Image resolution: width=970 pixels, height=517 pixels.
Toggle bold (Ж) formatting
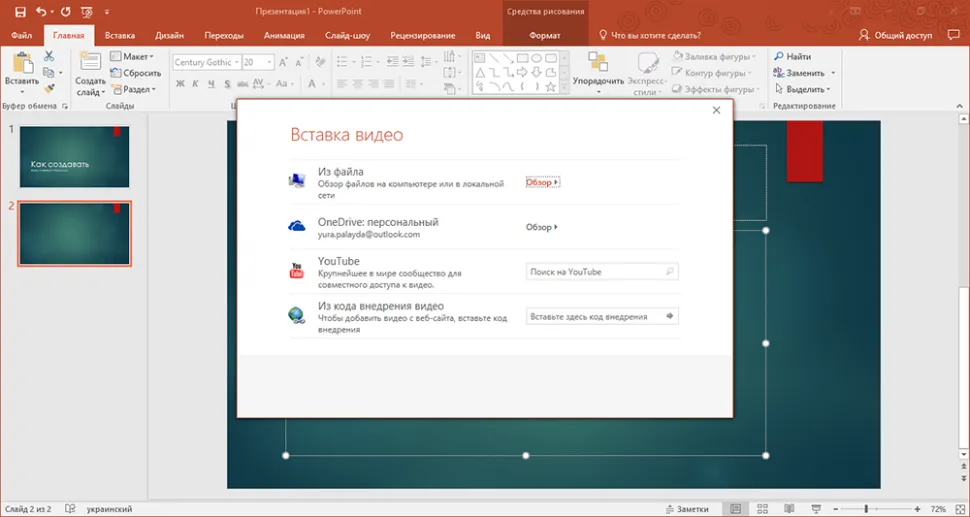180,83
